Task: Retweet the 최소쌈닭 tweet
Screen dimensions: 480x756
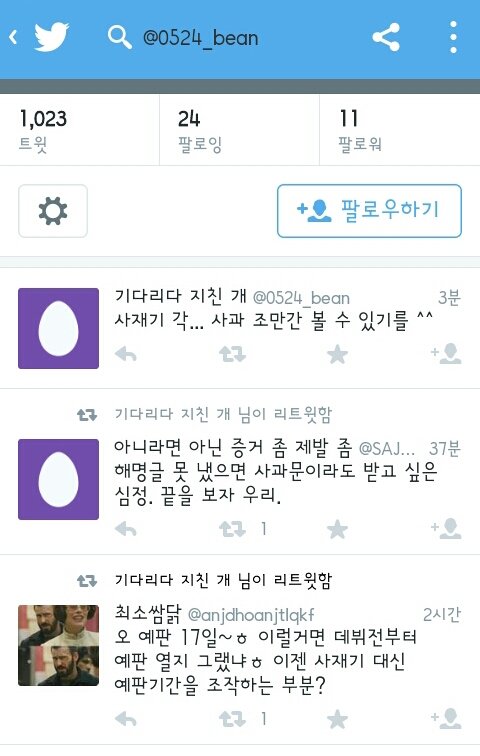Action: click(232, 719)
